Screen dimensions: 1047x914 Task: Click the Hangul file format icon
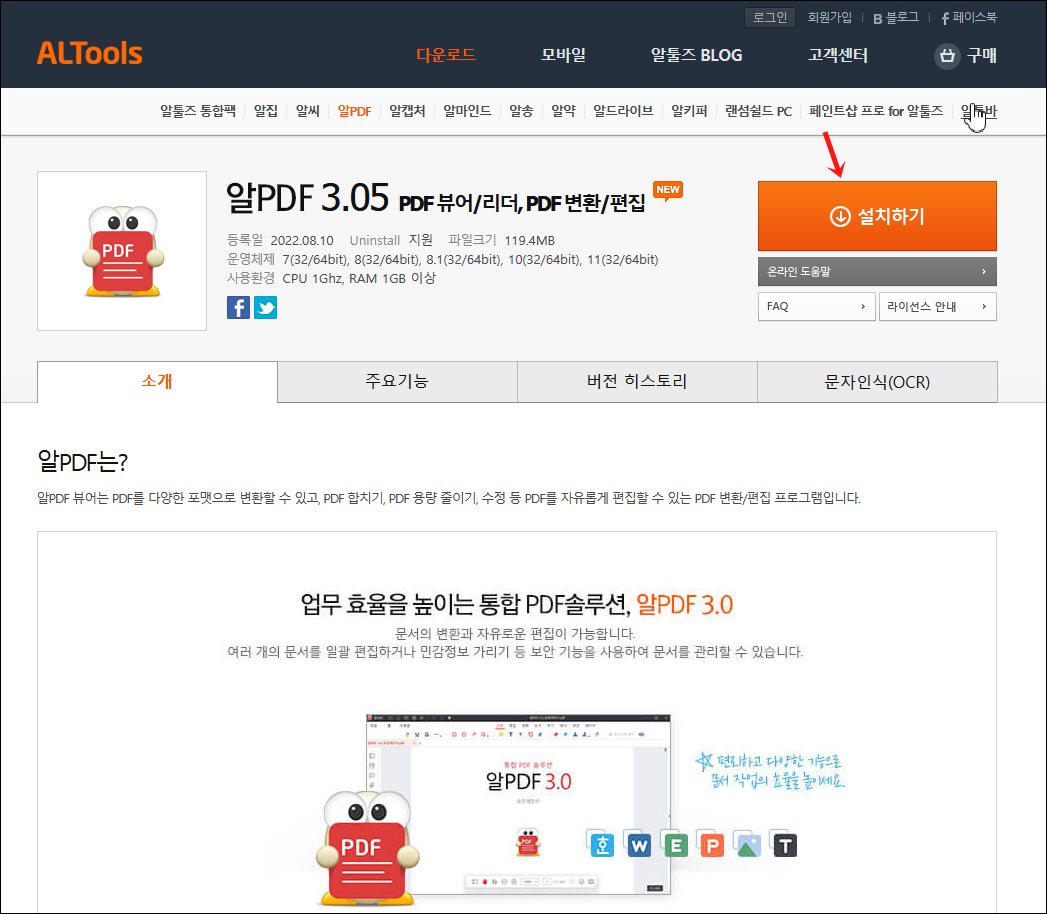pos(602,845)
